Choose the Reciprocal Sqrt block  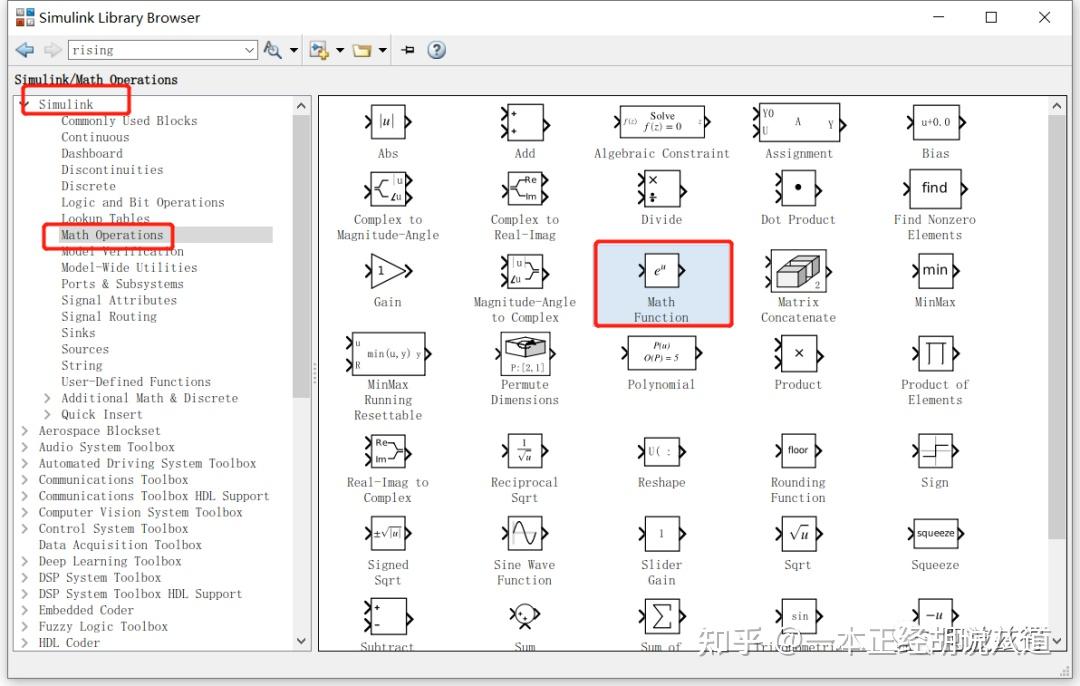click(525, 451)
